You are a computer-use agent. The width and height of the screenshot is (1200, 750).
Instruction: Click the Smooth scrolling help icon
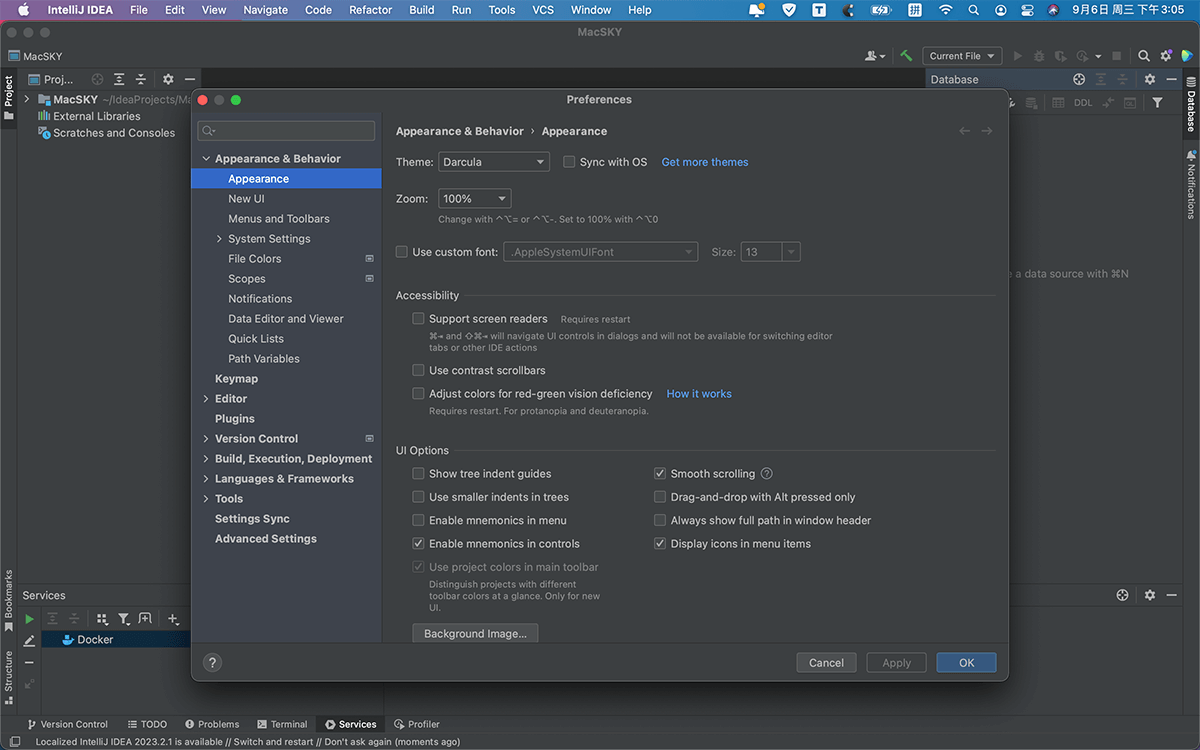767,474
